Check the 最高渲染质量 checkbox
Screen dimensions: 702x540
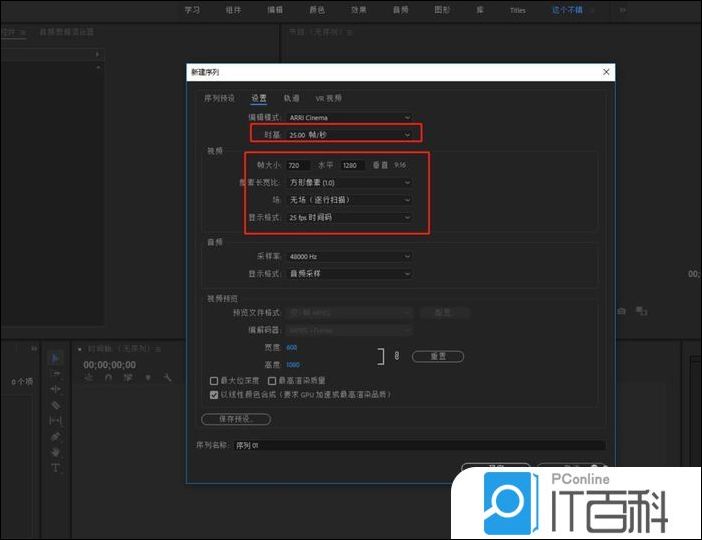pos(272,381)
